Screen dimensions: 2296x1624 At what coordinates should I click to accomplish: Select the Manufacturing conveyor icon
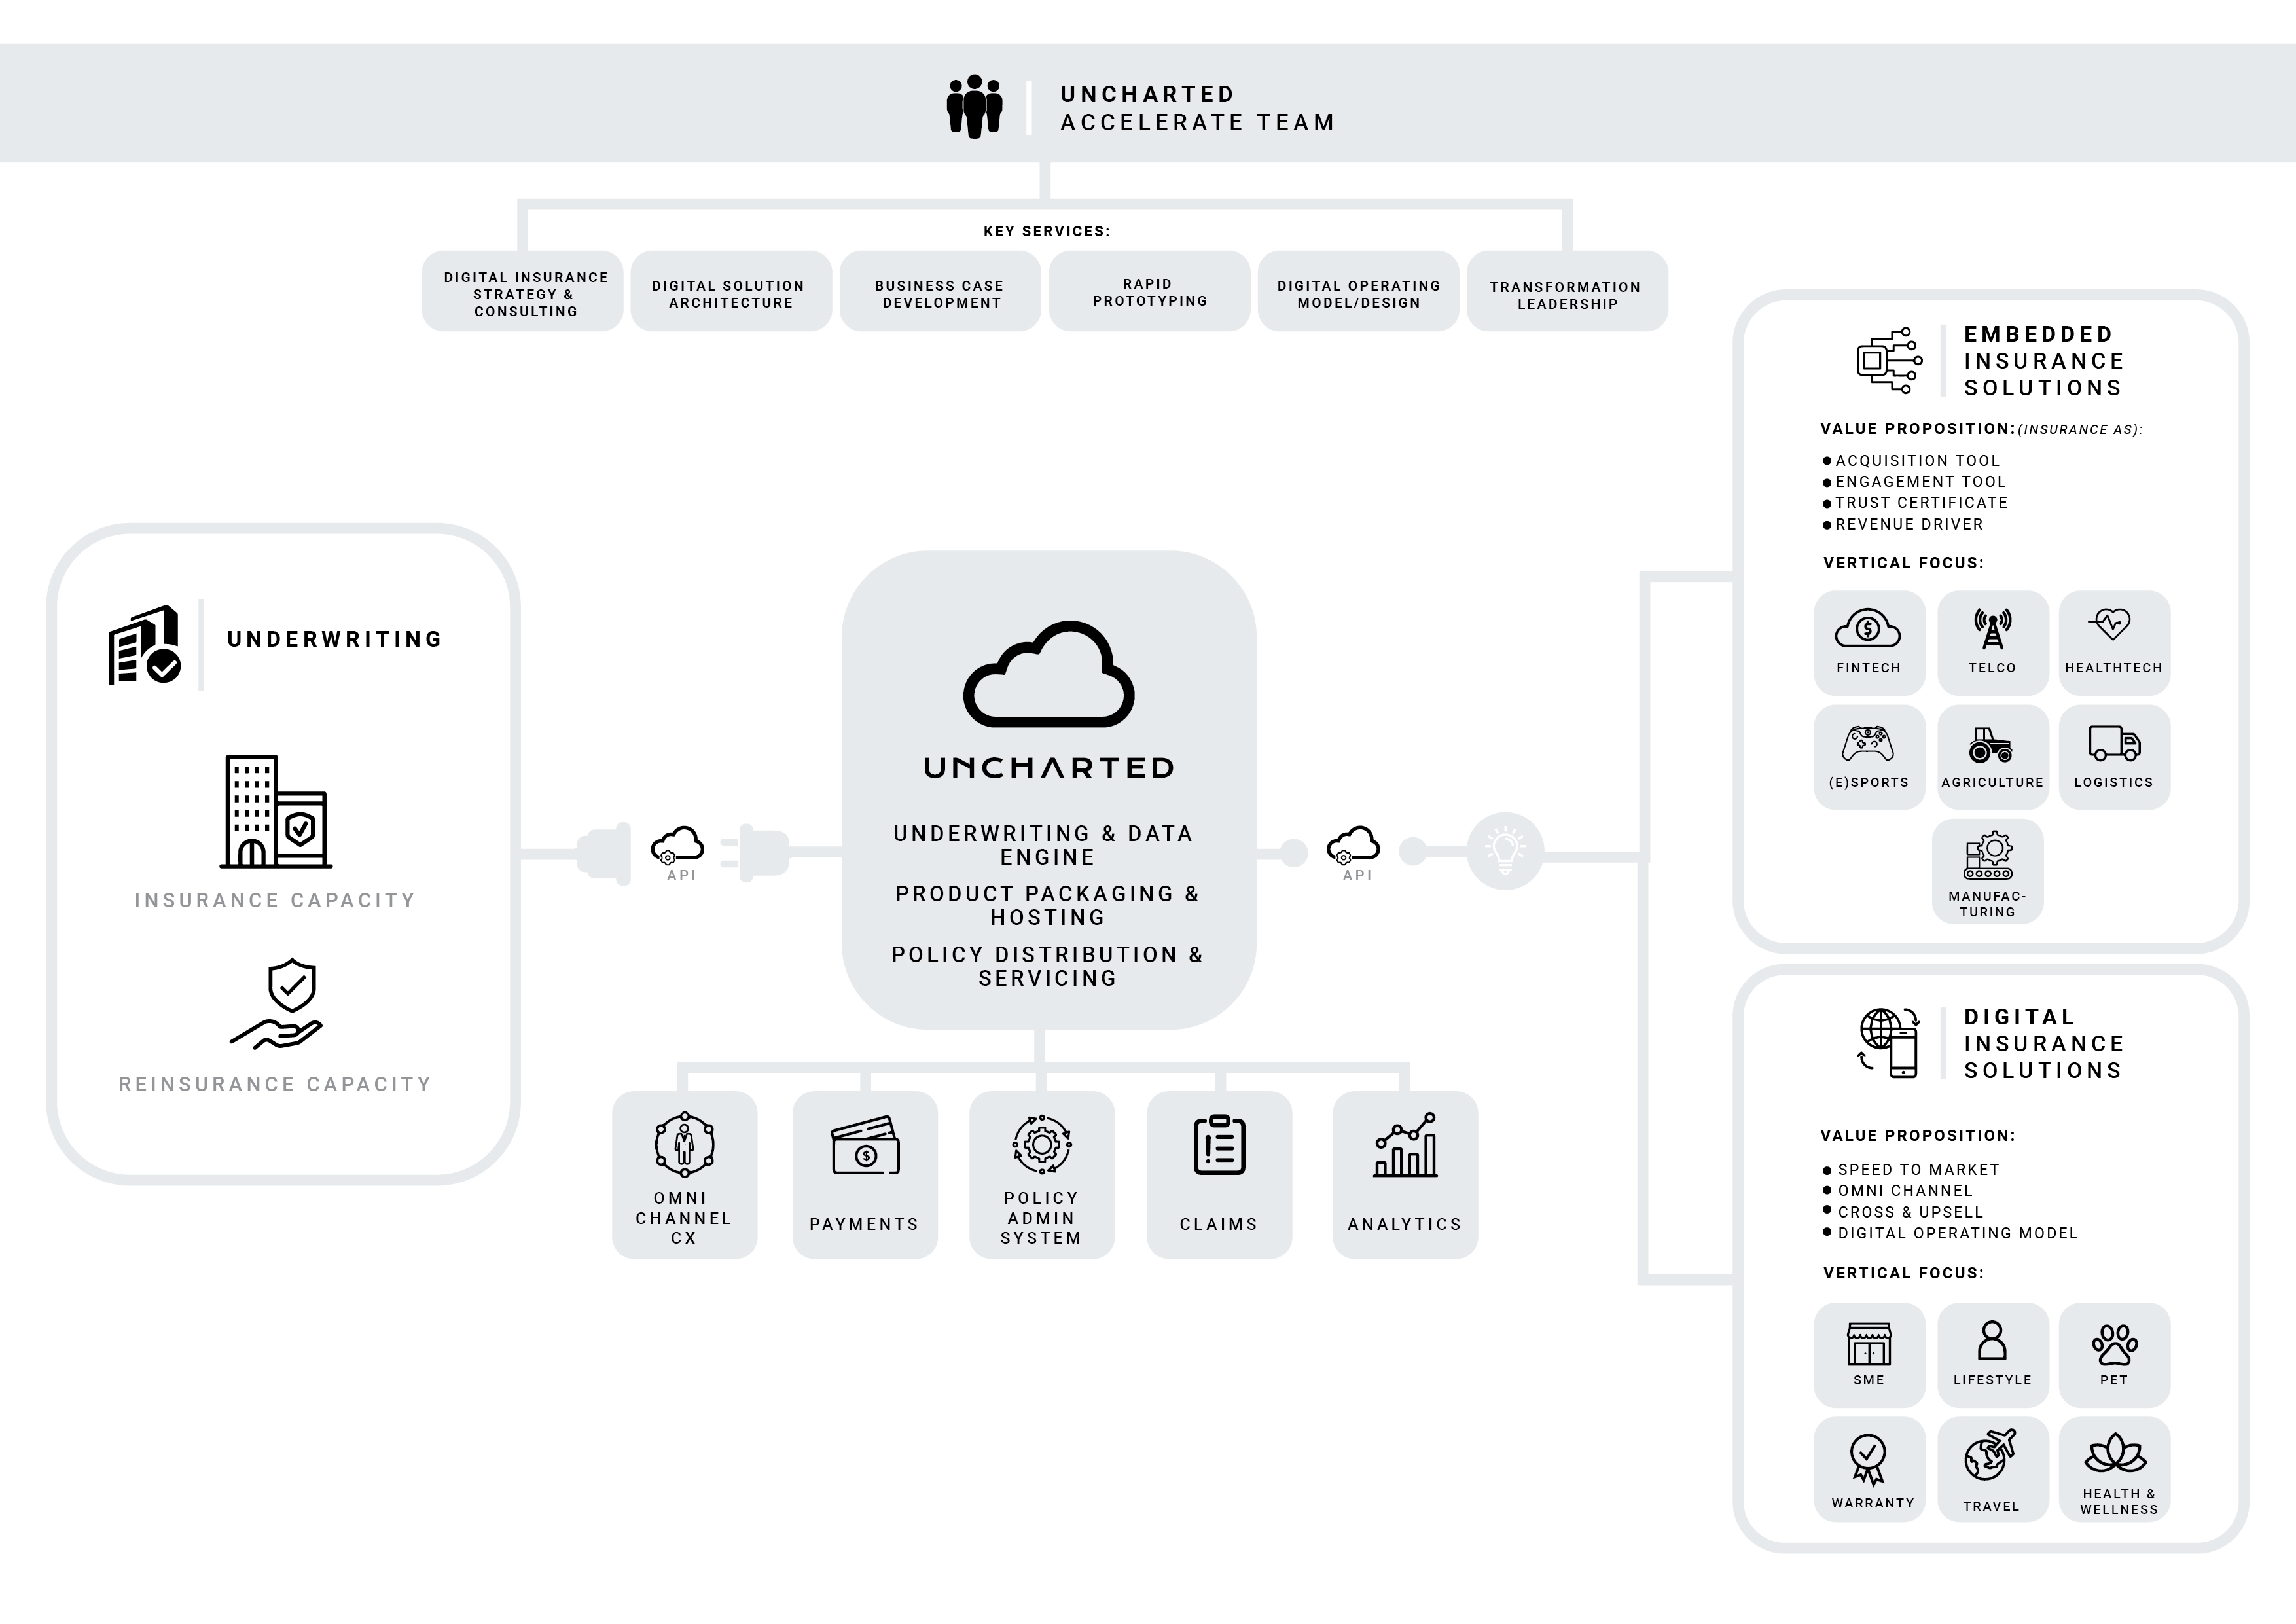pyautogui.click(x=1988, y=855)
